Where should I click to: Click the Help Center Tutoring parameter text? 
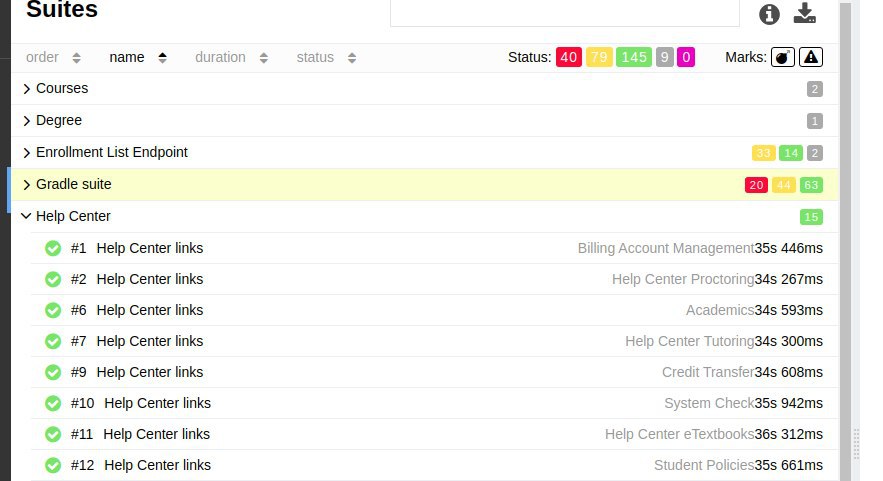click(689, 341)
